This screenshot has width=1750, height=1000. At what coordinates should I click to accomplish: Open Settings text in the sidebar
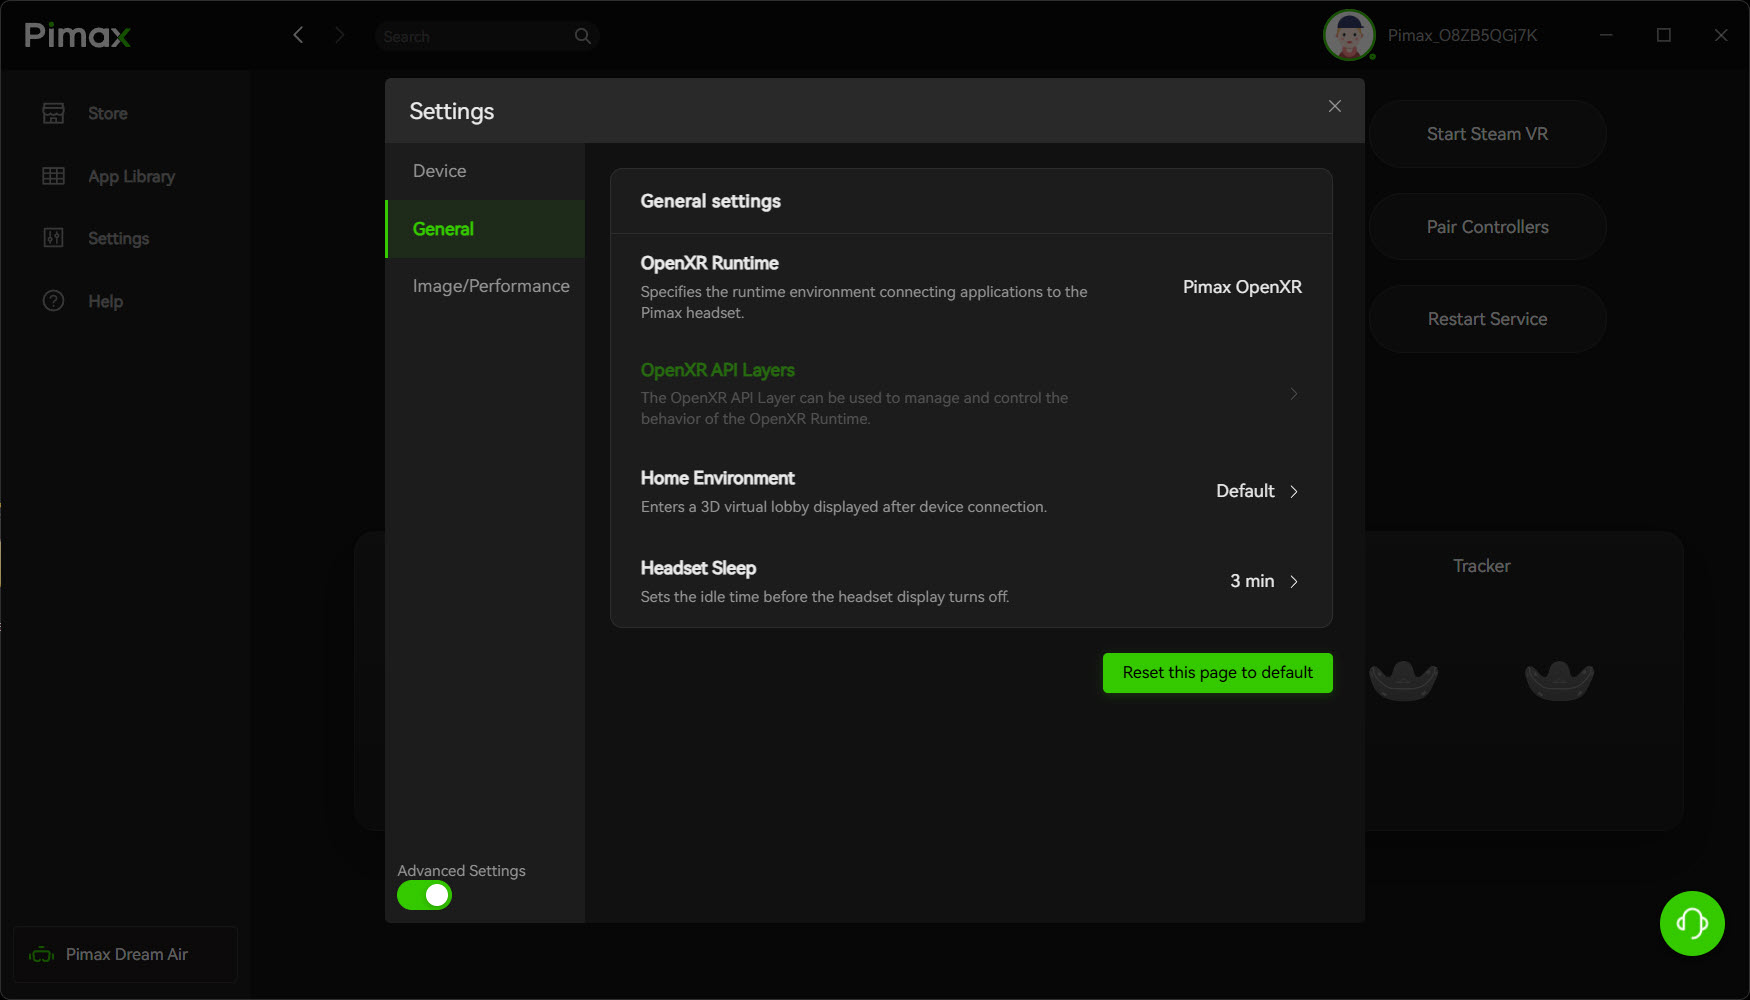click(x=118, y=239)
